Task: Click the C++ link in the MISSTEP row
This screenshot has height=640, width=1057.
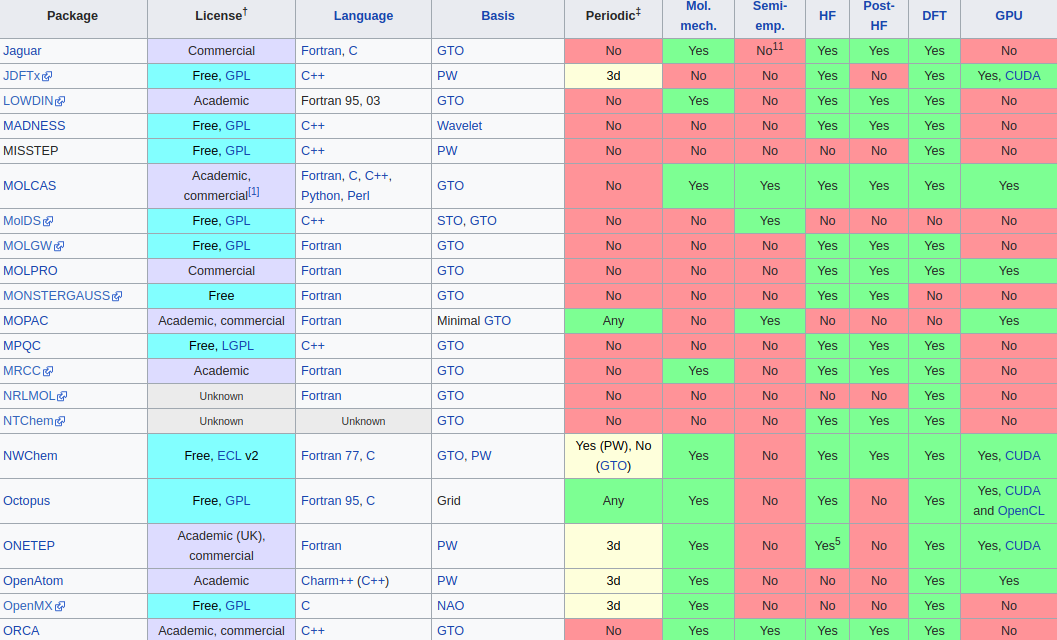Action: point(313,150)
